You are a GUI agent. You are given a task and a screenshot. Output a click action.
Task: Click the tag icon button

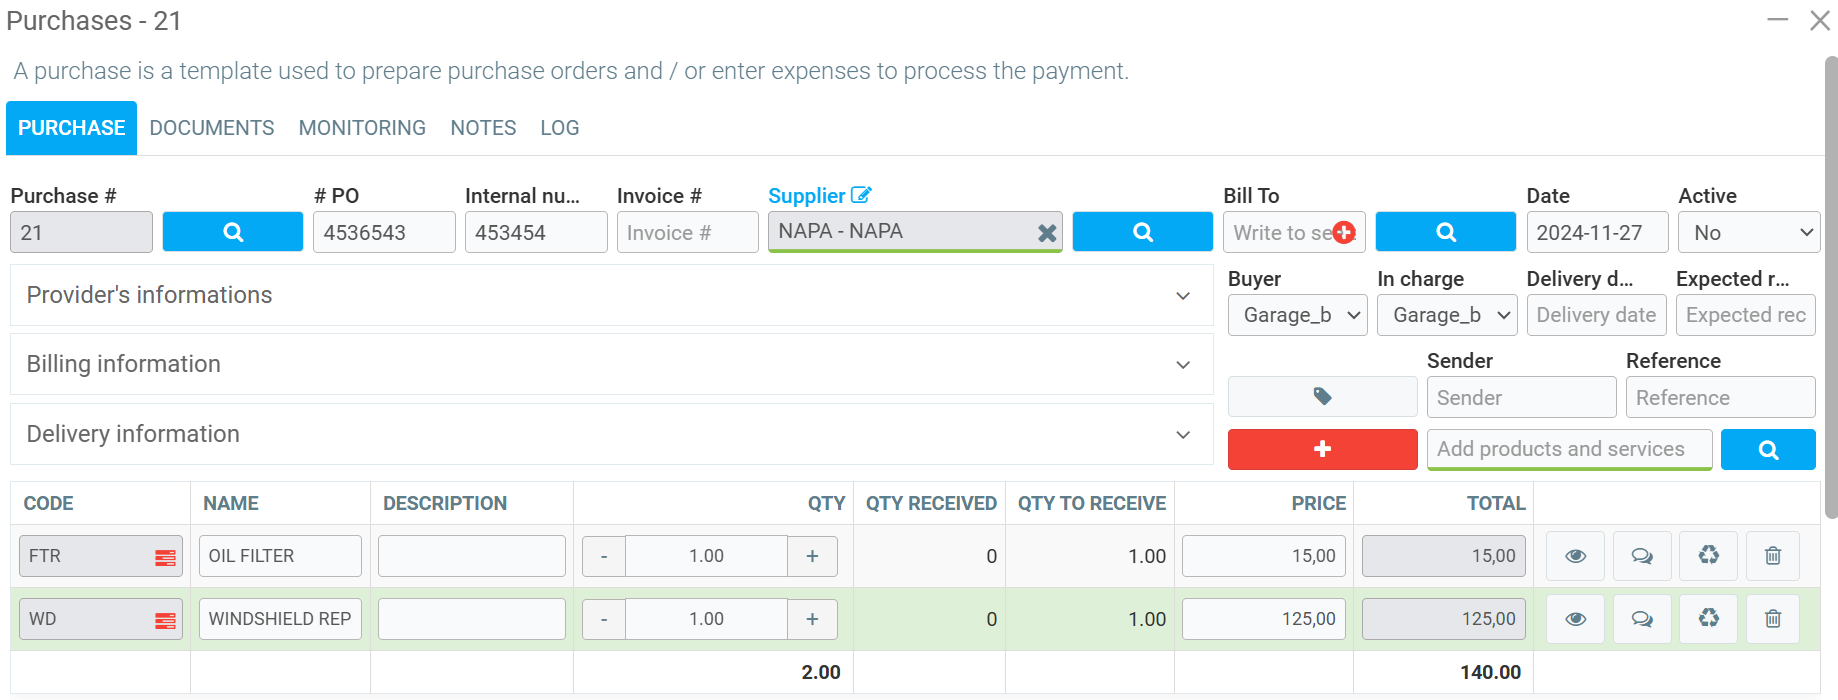[x=1322, y=397]
